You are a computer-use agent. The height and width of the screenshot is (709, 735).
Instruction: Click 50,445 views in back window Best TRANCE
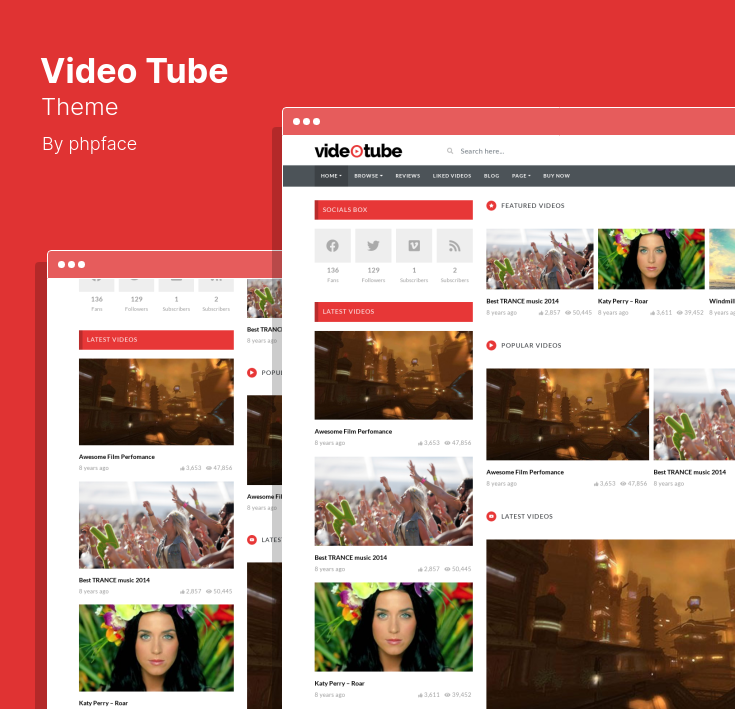click(x=219, y=591)
